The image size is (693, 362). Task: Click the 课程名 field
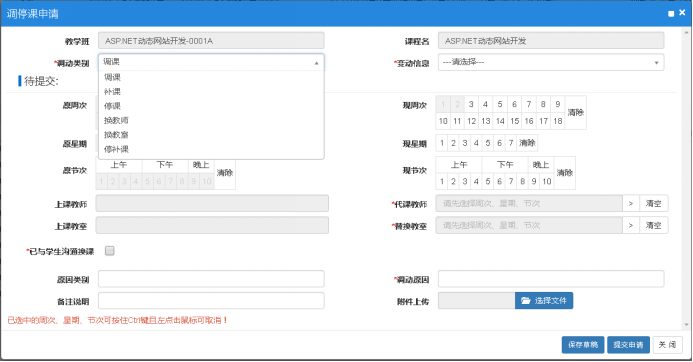[x=551, y=41]
